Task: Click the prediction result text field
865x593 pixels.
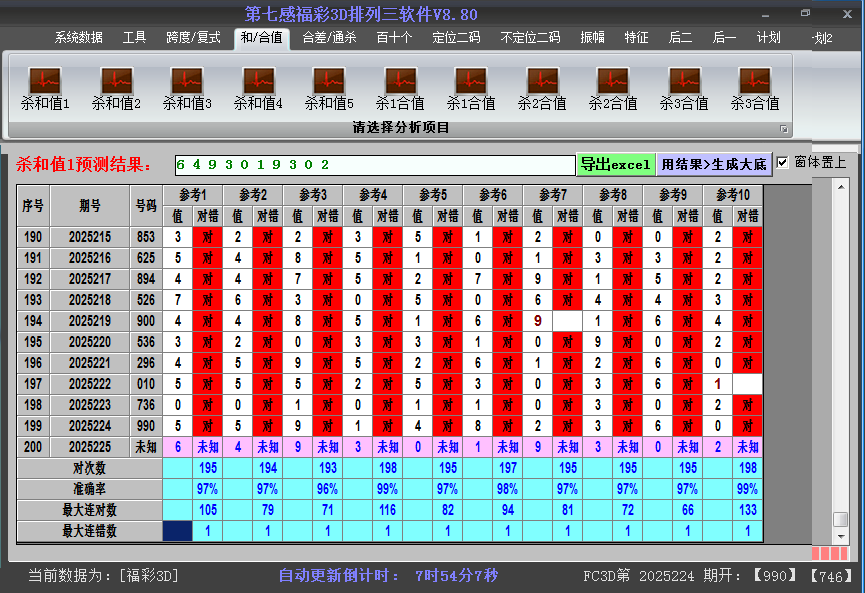Action: tap(373, 164)
